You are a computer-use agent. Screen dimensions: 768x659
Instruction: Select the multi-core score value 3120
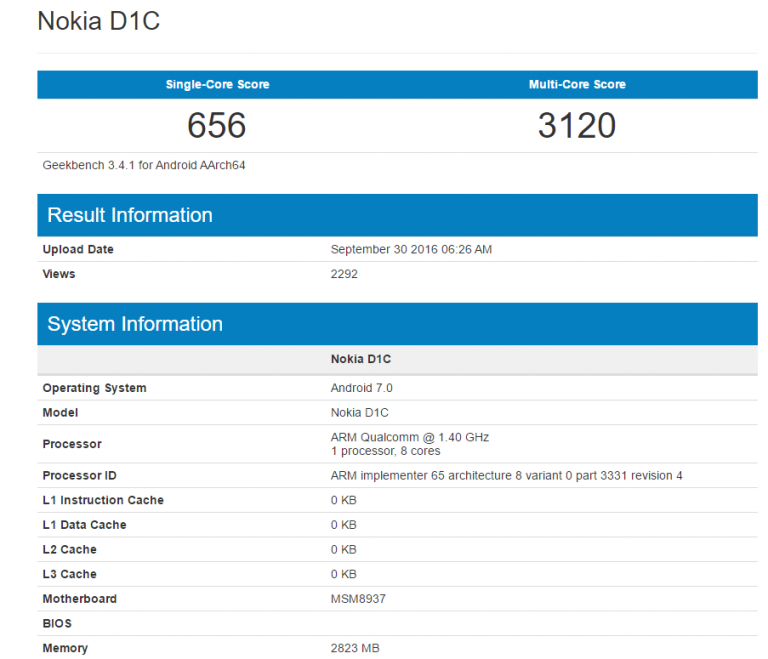pos(577,125)
